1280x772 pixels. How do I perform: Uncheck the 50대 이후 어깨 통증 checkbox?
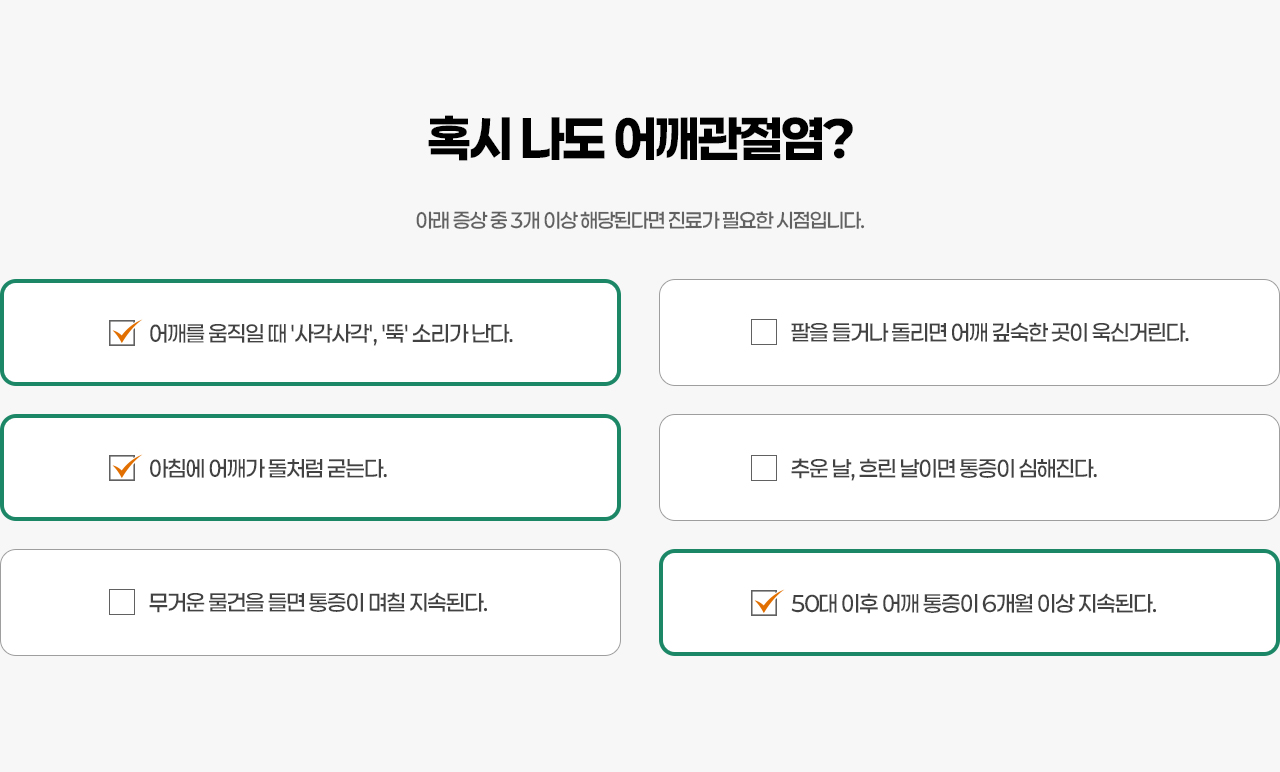[x=764, y=603]
